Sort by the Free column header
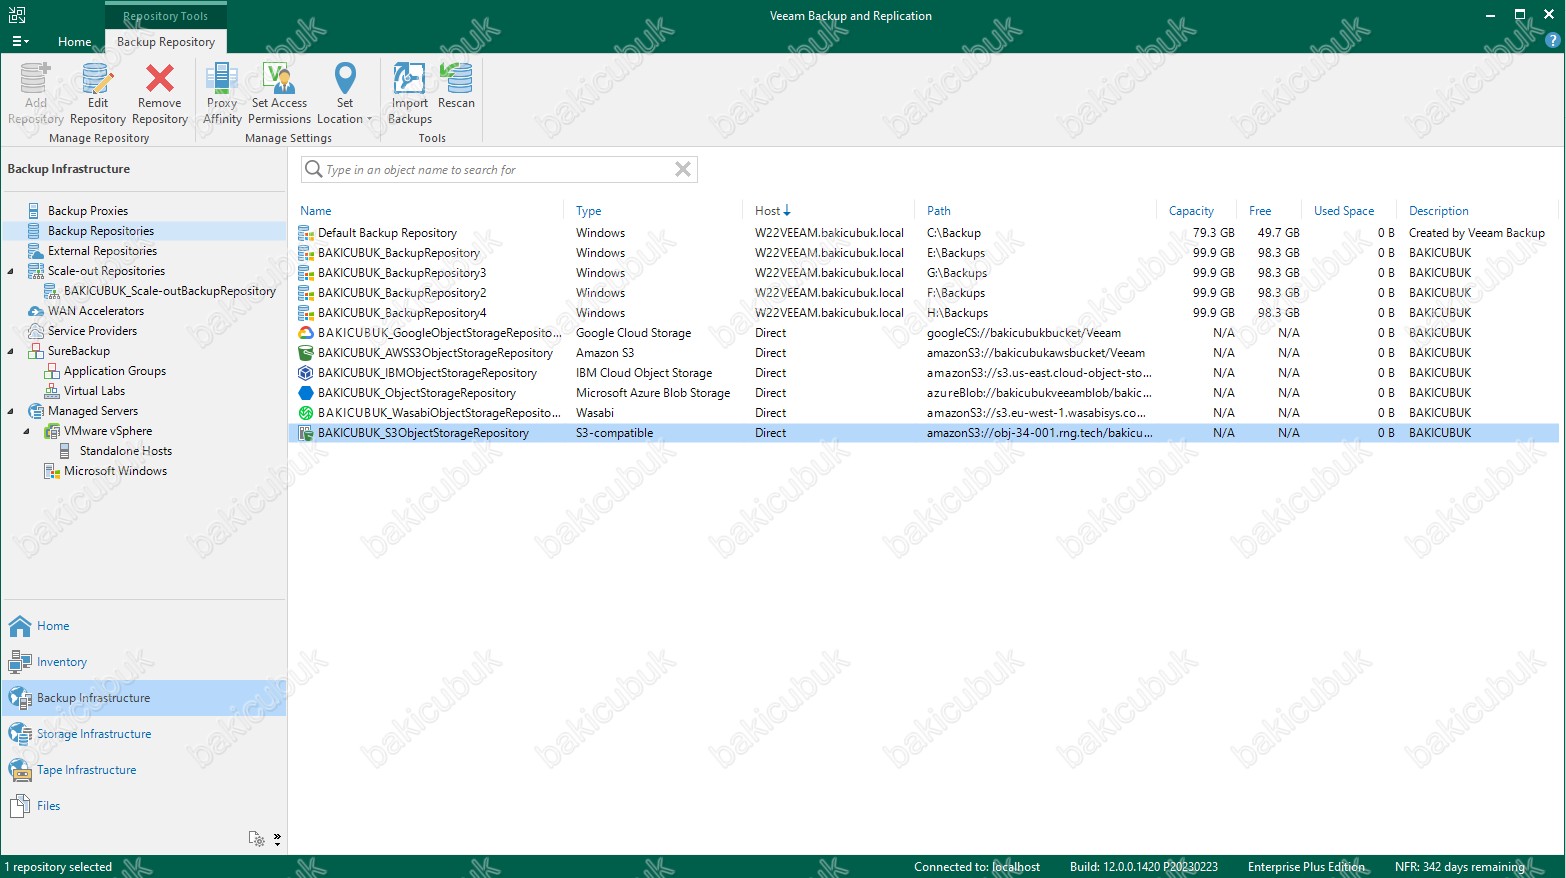 tap(1260, 211)
